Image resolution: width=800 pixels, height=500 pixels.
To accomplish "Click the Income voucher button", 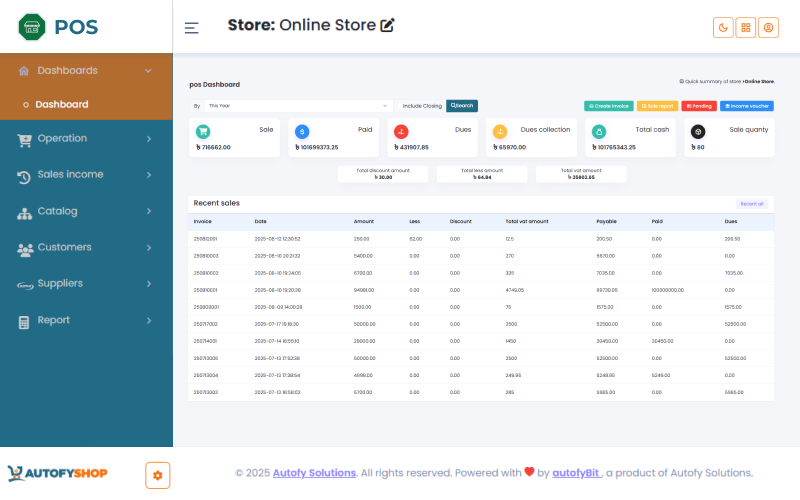I will (x=747, y=106).
